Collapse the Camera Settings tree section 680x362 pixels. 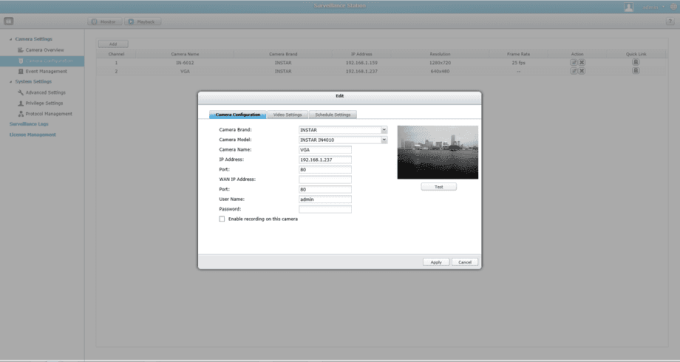click(11, 39)
